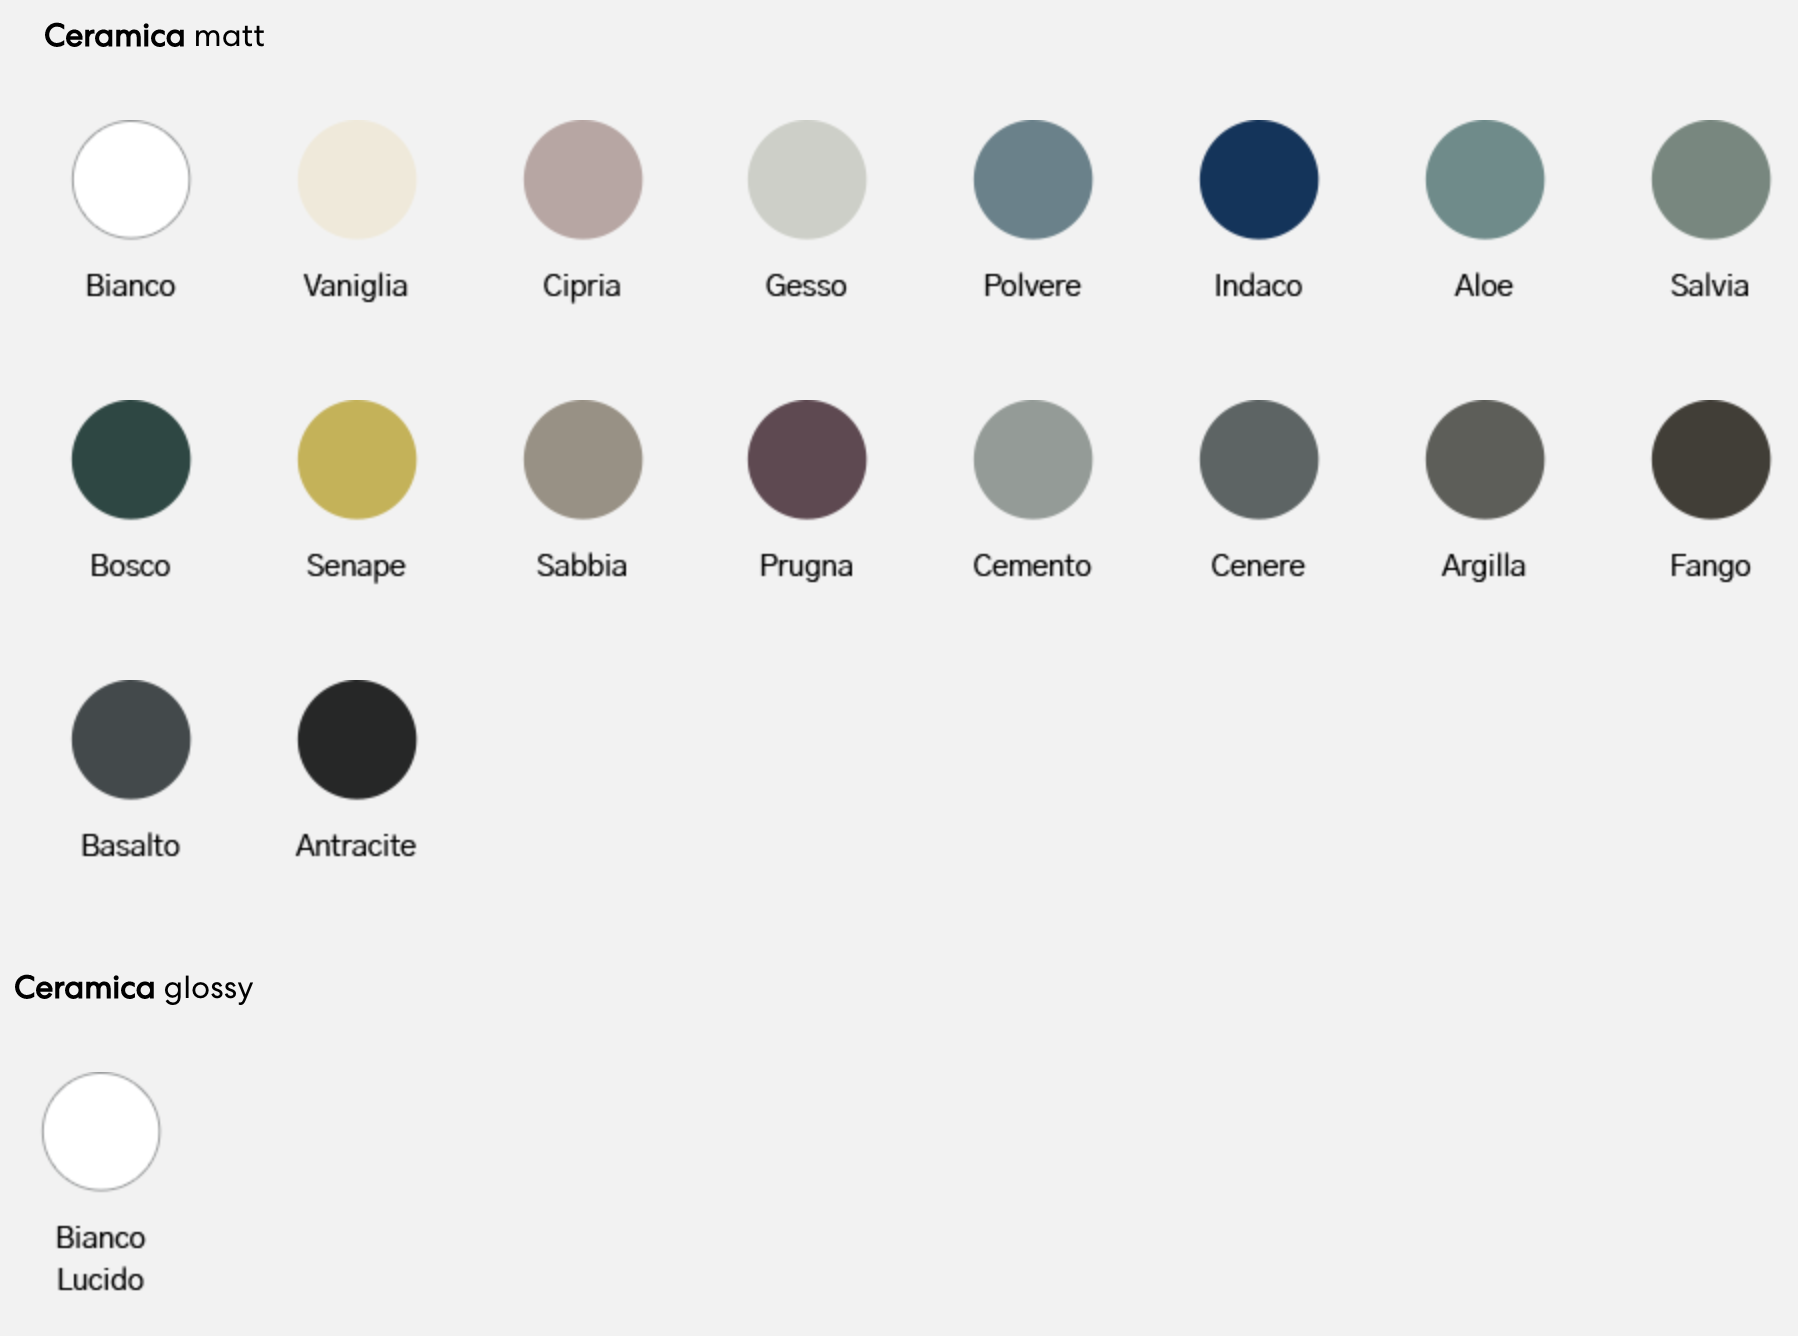1798x1336 pixels.
Task: Select the Bianco Lucido glossy swatch
Action: tap(101, 1132)
